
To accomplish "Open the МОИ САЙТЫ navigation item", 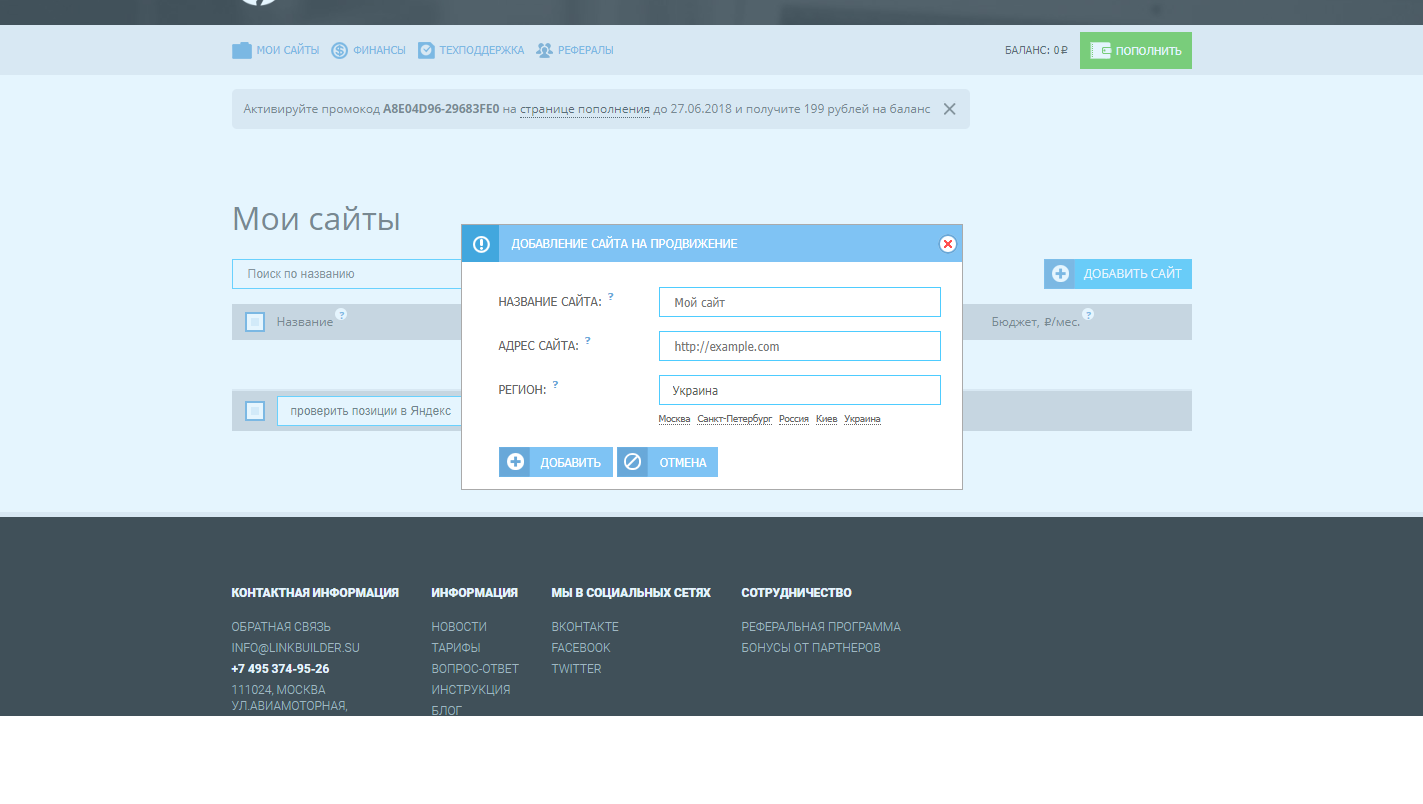I will (x=276, y=50).
